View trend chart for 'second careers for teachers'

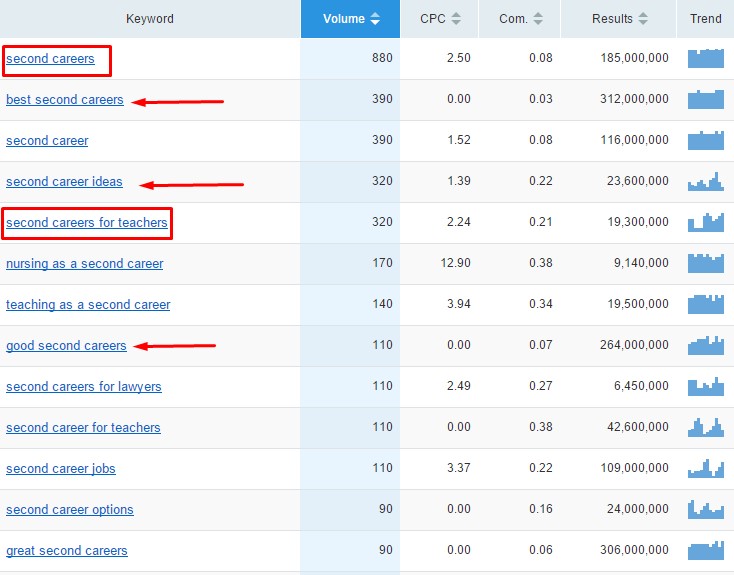click(705, 222)
